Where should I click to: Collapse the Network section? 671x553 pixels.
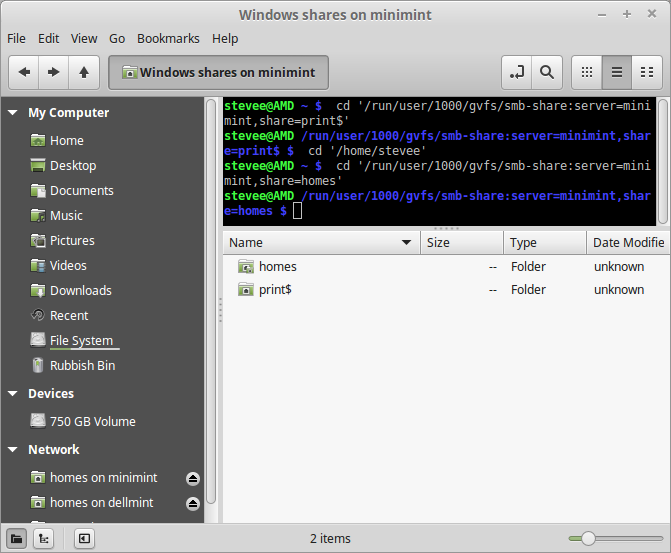[13, 450]
